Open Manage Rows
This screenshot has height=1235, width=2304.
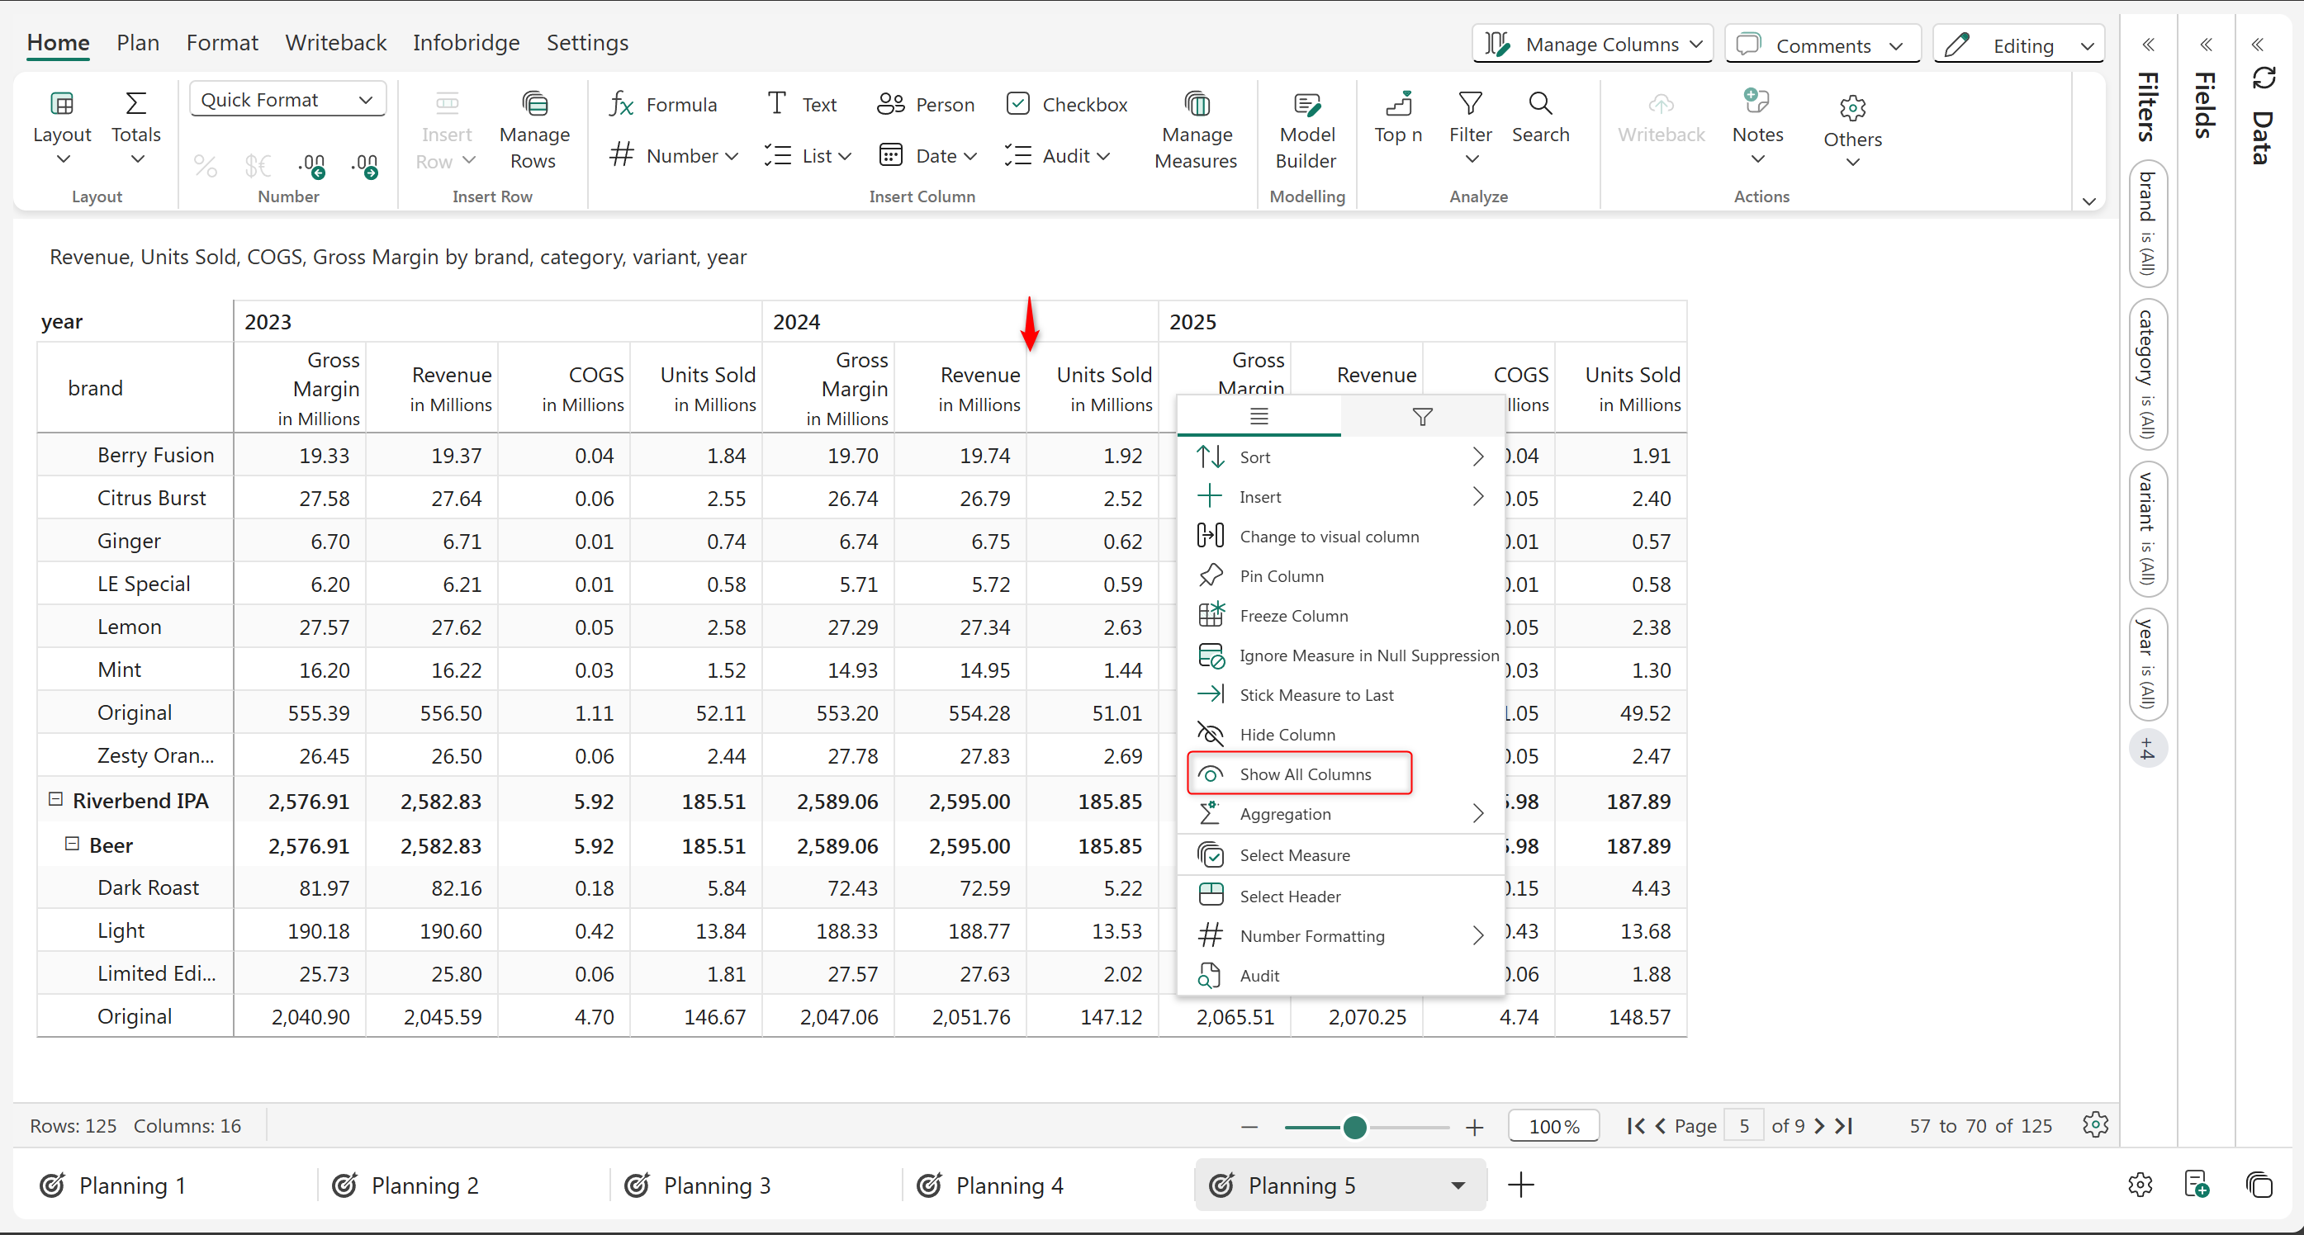tap(534, 130)
